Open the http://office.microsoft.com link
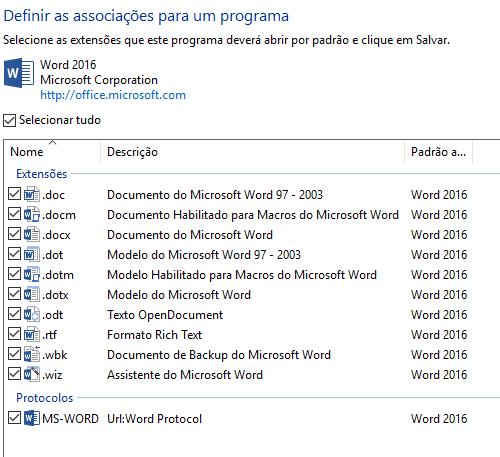 click(x=113, y=95)
